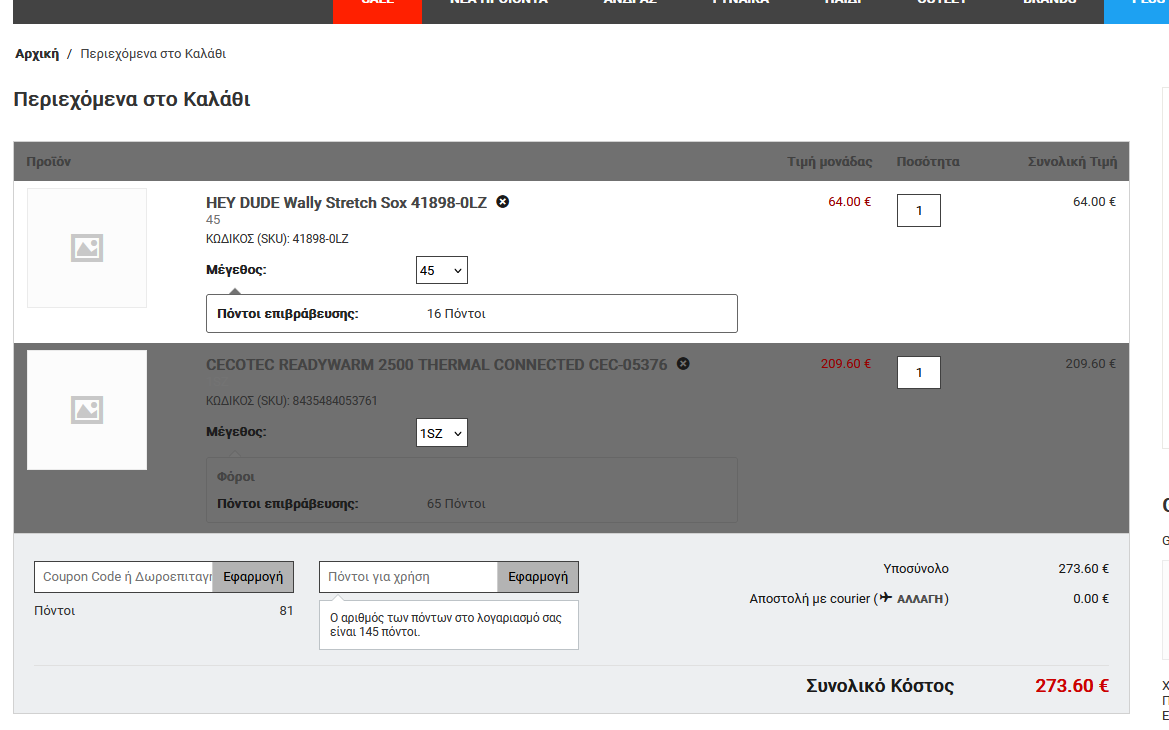The width and height of the screenshot is (1169, 730).
Task: Change shipping method via ΑΛΛΑΓΗ
Action: point(920,599)
